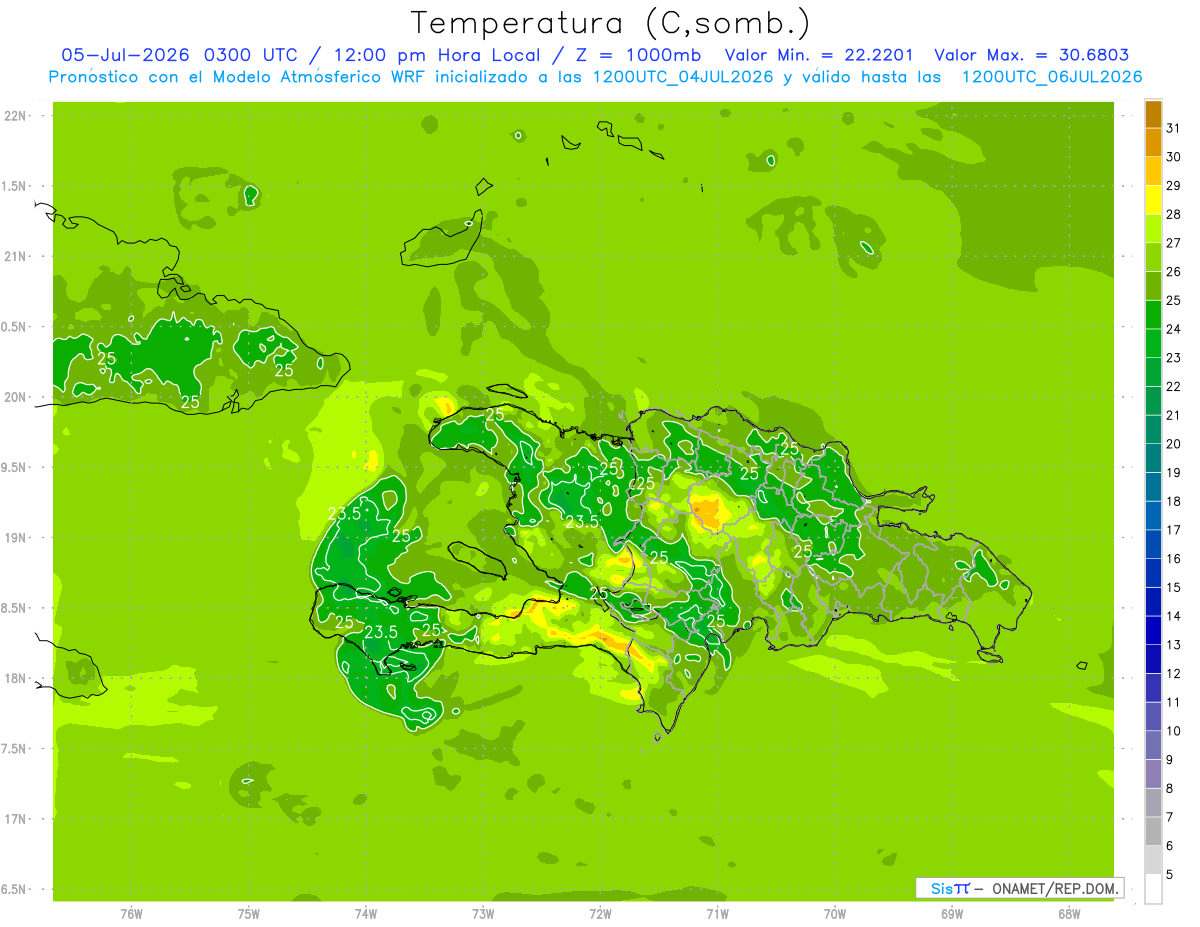The width and height of the screenshot is (1200, 927).
Task: Click the legend value "15"
Action: 1174,587
